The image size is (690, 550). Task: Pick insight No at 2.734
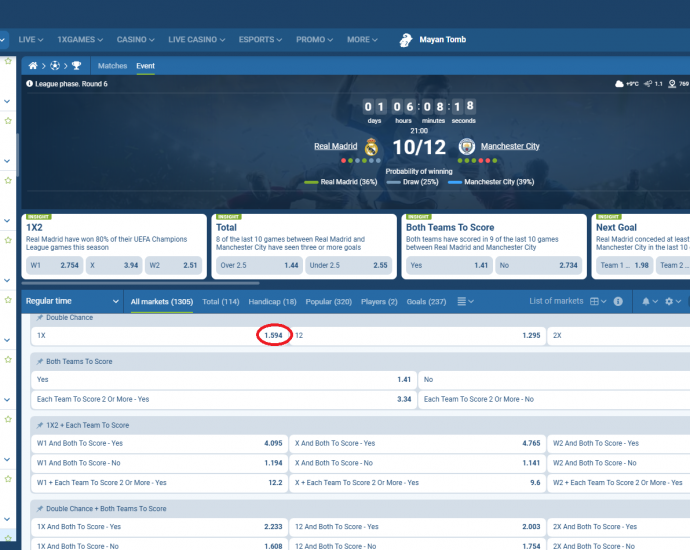click(539, 265)
